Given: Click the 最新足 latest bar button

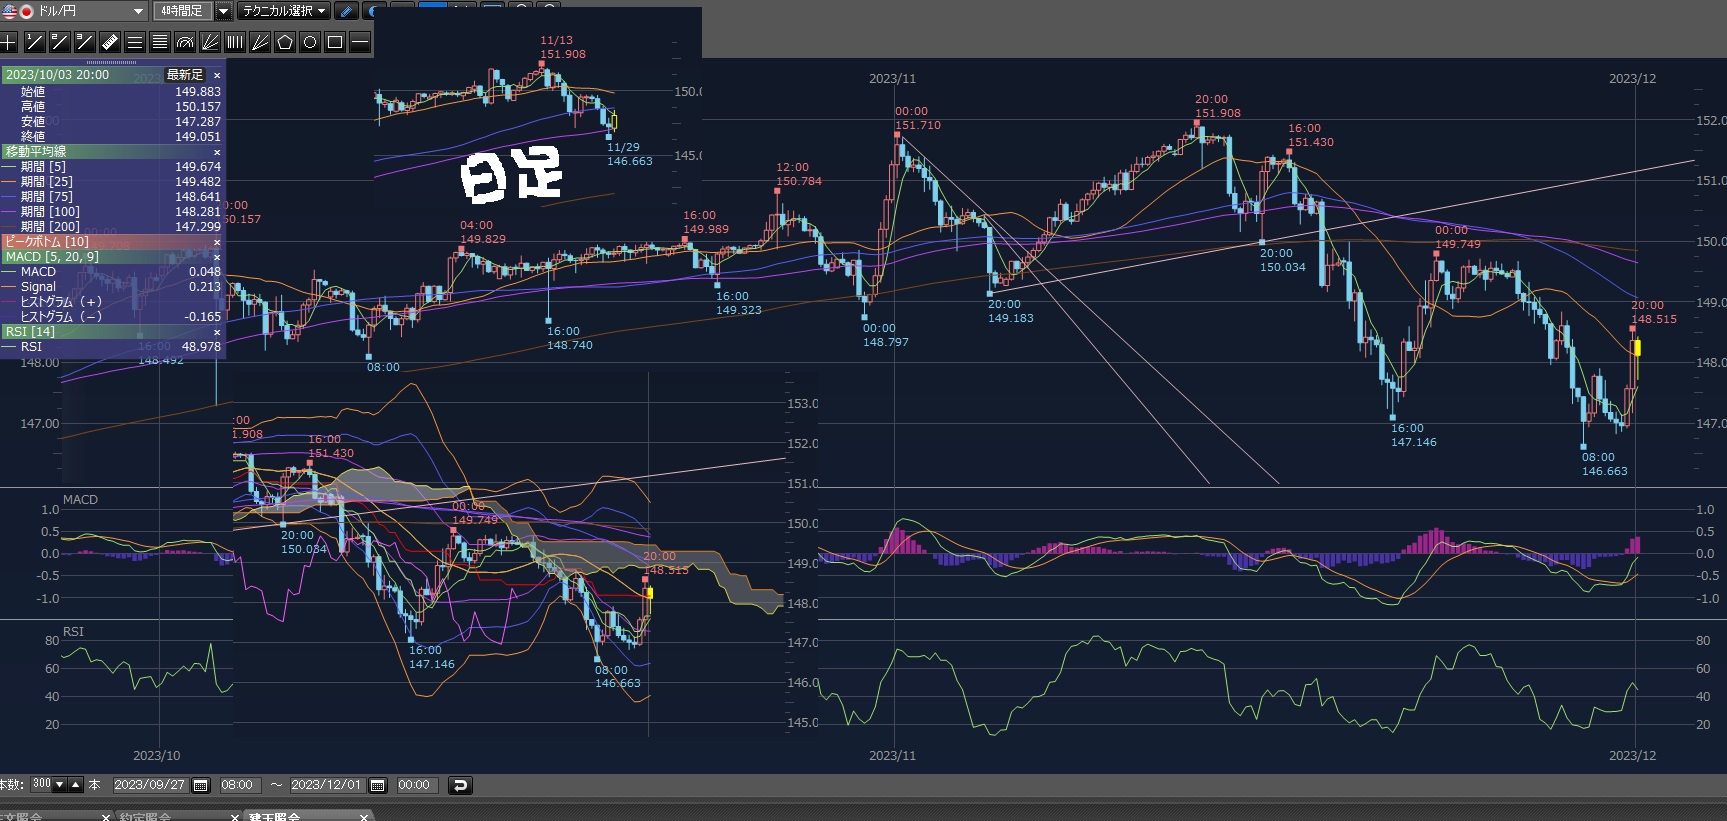Looking at the screenshot, I should pos(185,75).
